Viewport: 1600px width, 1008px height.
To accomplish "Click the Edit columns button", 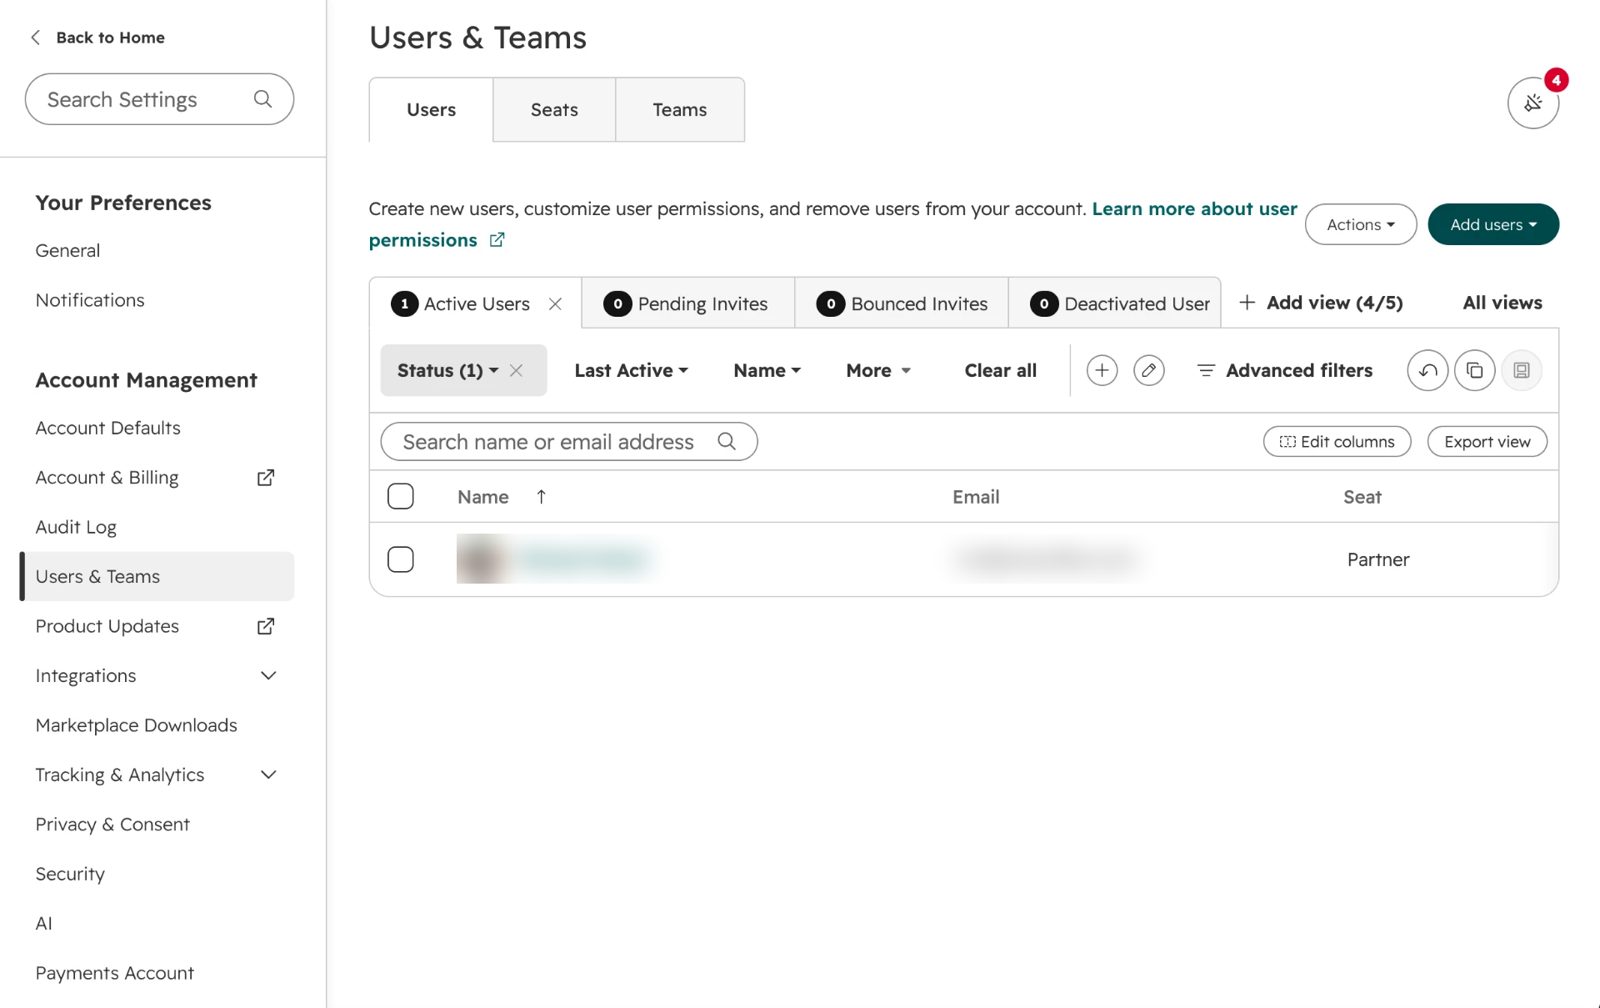I will (1337, 441).
